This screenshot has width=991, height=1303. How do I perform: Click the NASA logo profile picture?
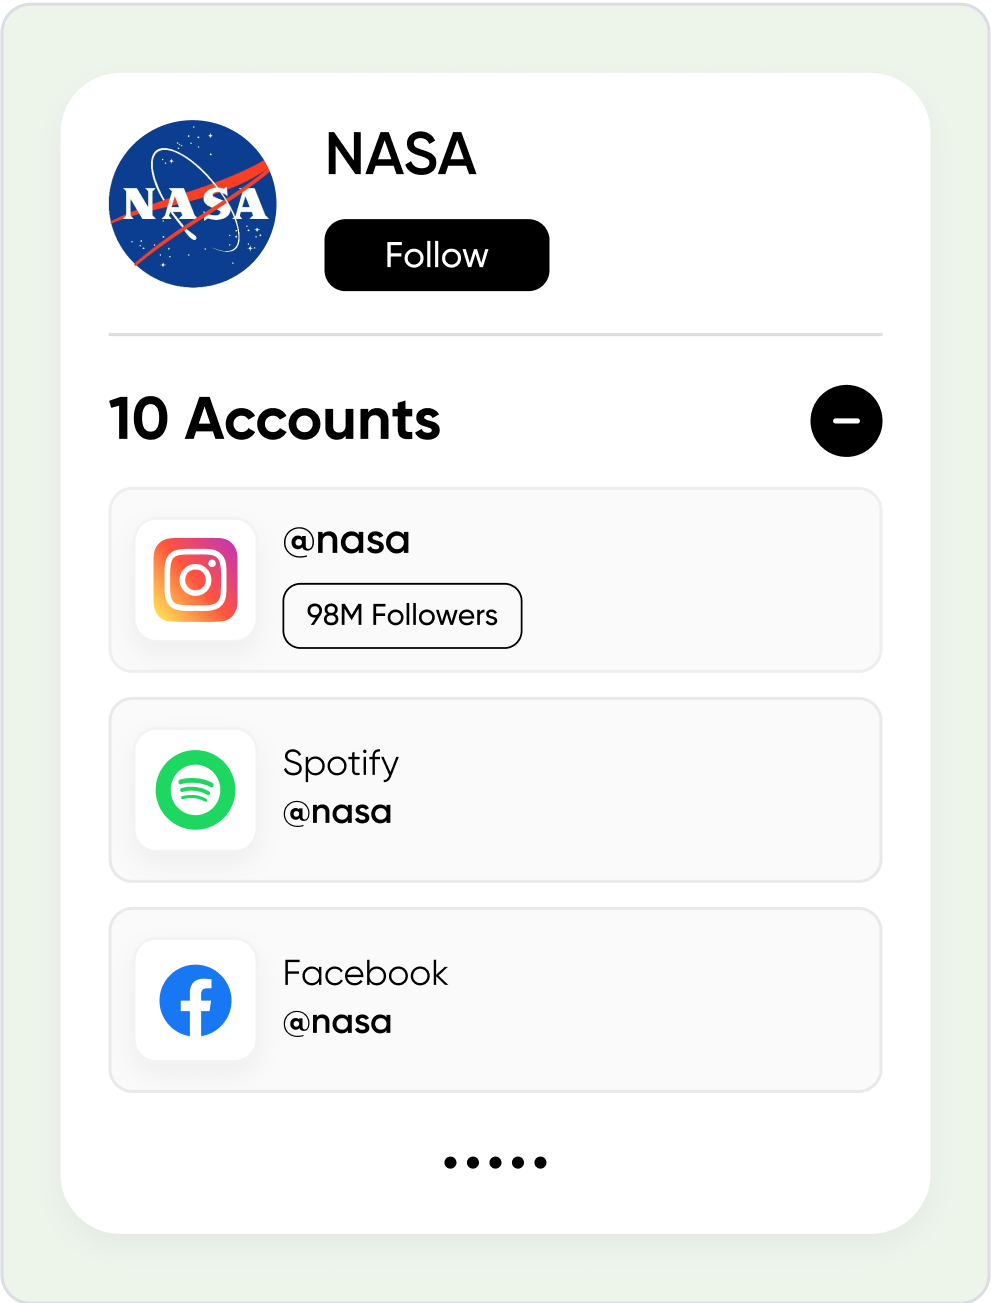(x=192, y=204)
